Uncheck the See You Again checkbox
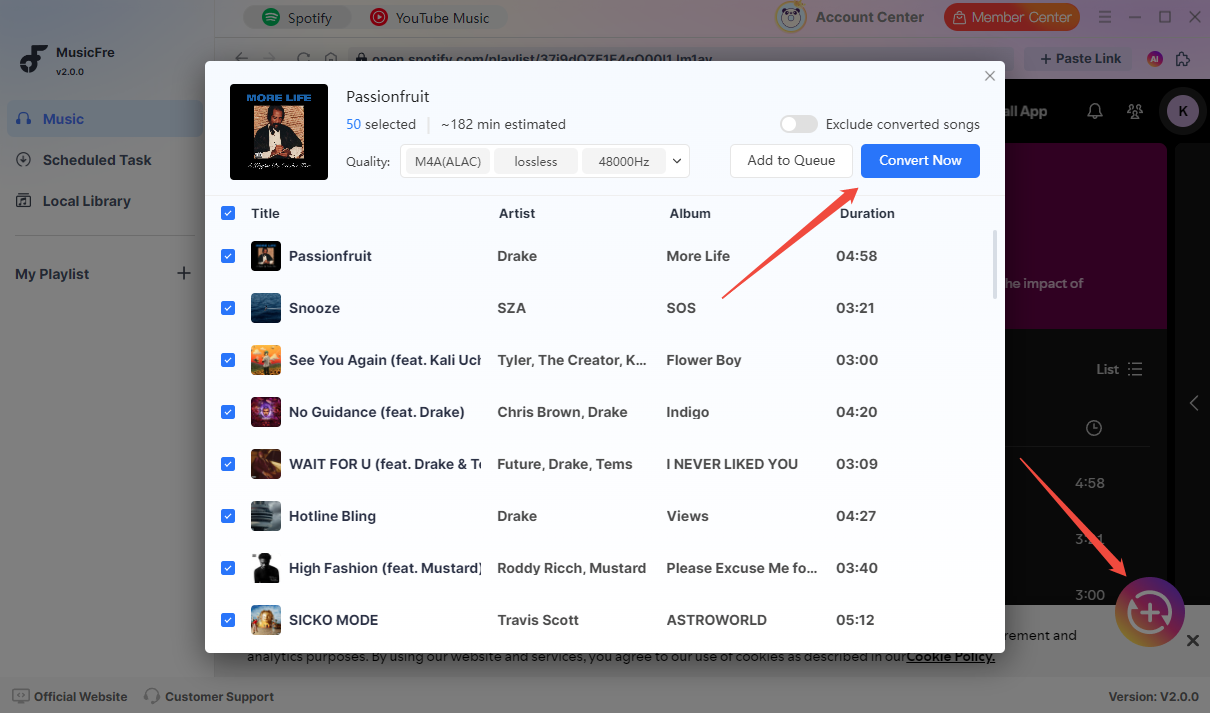Viewport: 1210px width, 713px height. point(228,360)
